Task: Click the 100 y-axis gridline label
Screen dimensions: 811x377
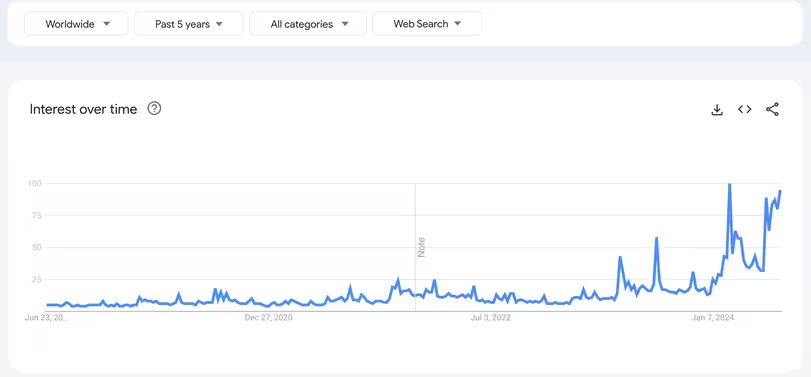Action: coord(35,183)
